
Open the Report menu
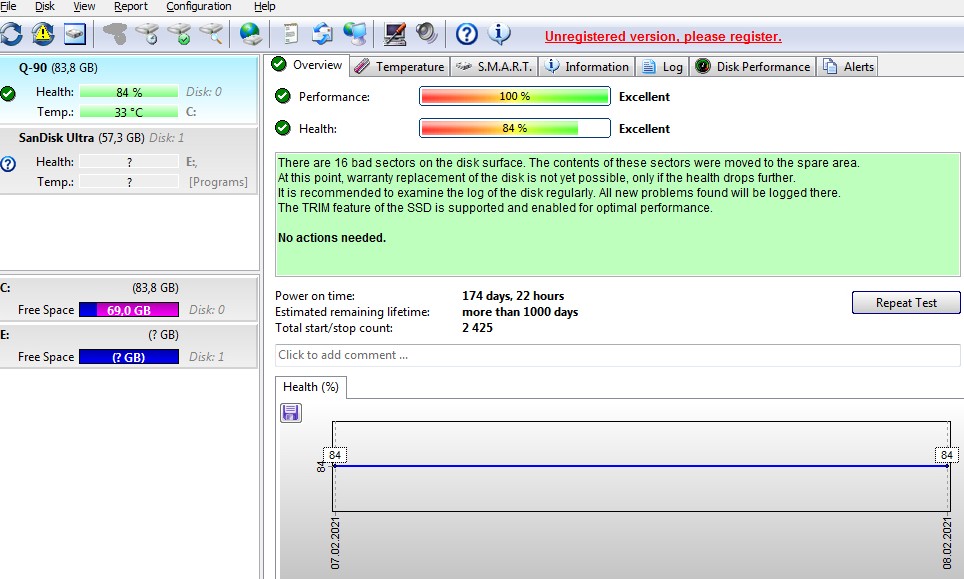tap(131, 6)
